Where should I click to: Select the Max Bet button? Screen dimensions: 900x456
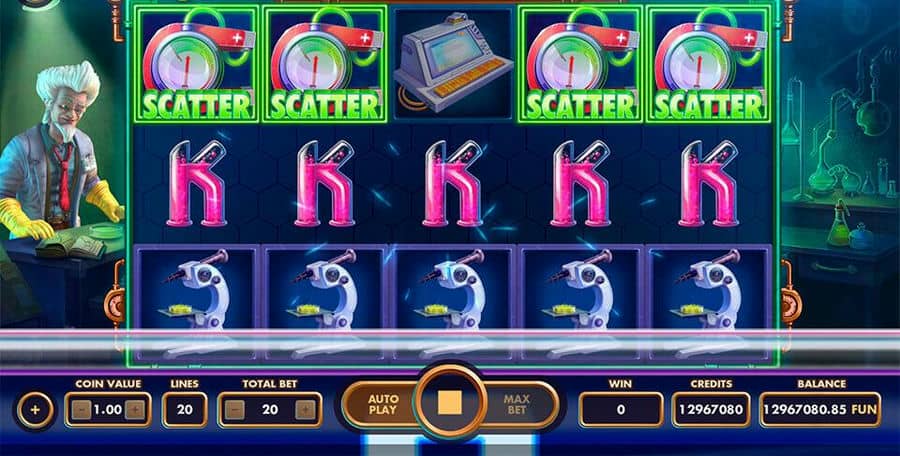click(516, 404)
